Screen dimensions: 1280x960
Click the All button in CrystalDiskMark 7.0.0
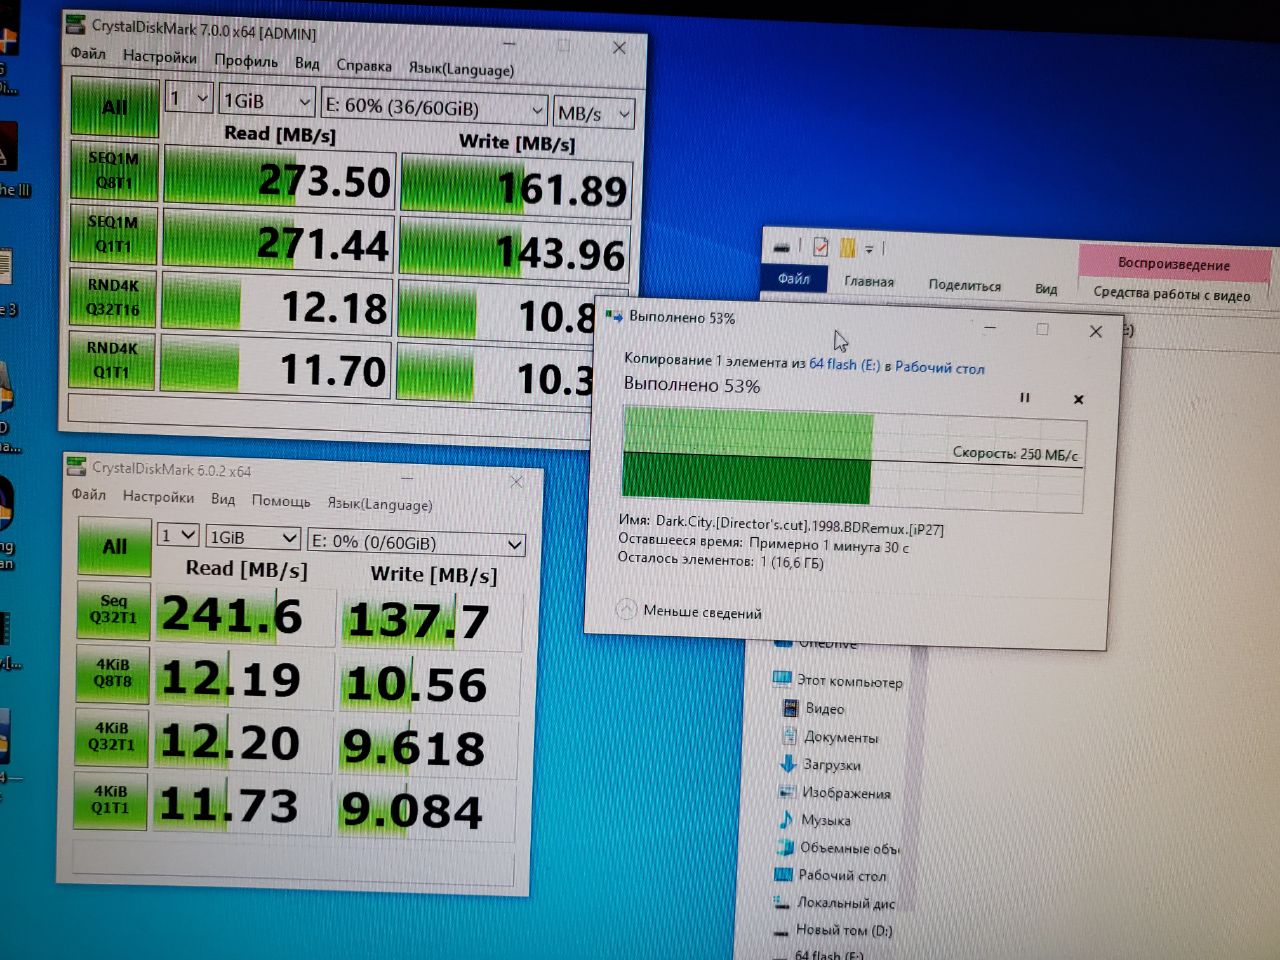115,106
